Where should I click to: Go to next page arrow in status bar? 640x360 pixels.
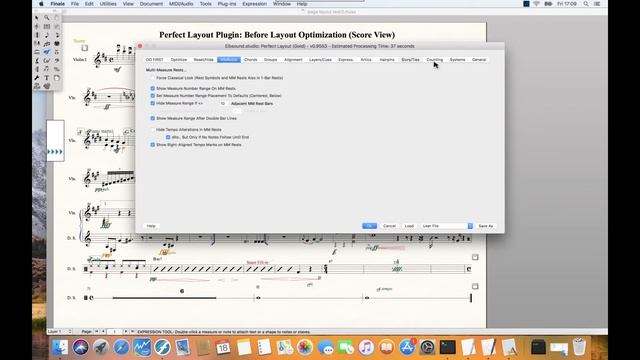coord(126,331)
